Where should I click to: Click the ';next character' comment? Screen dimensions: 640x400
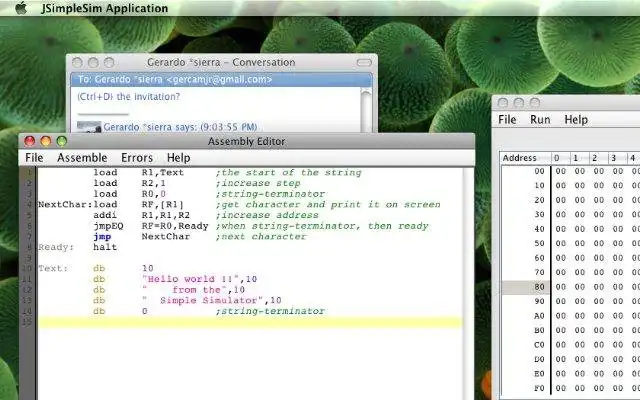(x=261, y=236)
